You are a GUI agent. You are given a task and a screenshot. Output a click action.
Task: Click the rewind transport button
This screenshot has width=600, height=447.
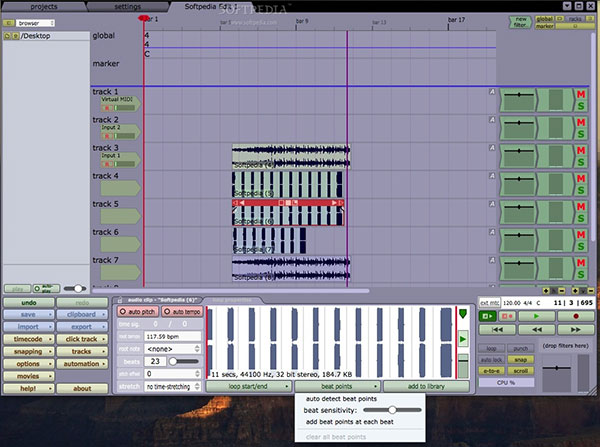click(536, 330)
